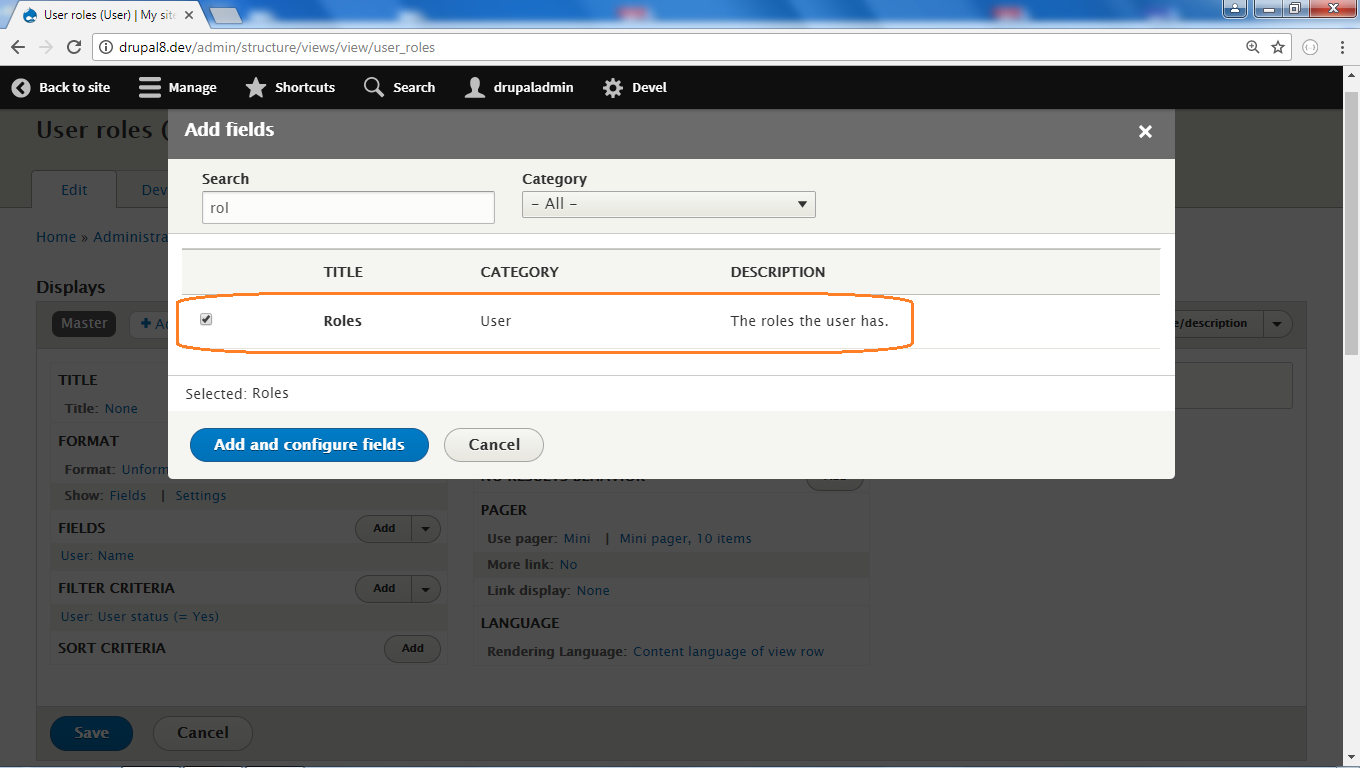This screenshot has width=1360, height=768.
Task: Click the Back to site arrow icon
Action: [x=21, y=88]
